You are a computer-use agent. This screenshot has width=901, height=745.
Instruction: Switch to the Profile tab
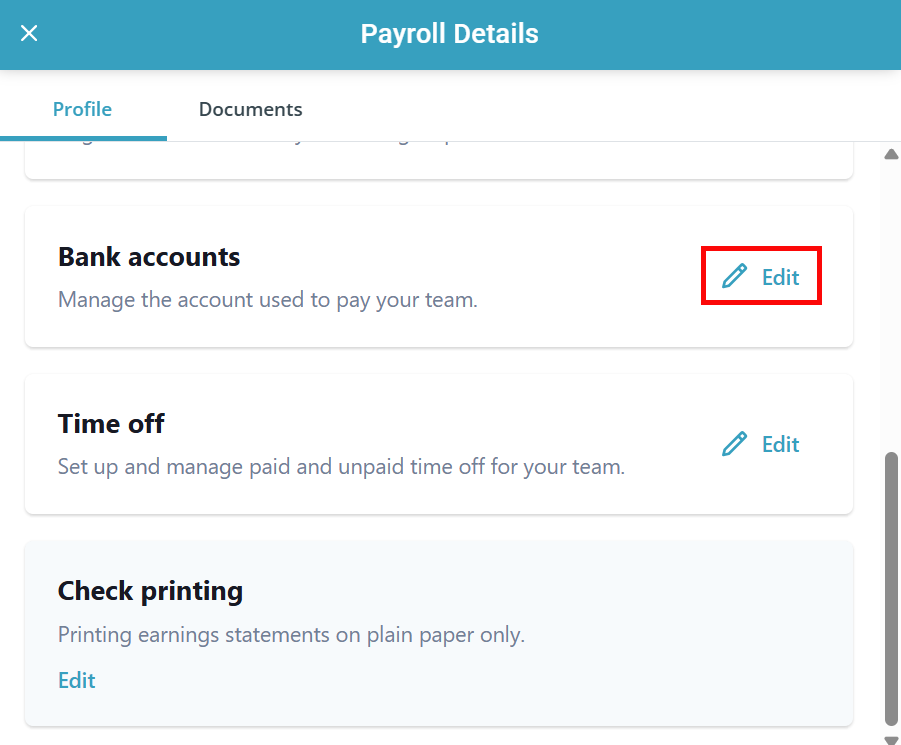point(82,109)
